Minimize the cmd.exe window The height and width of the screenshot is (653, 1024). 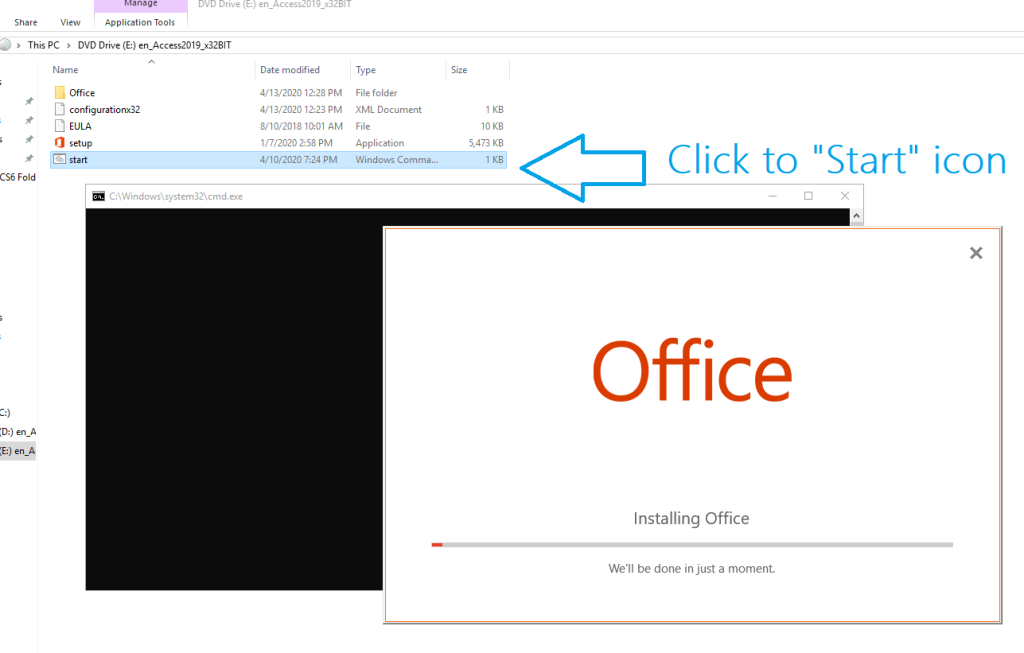[773, 196]
